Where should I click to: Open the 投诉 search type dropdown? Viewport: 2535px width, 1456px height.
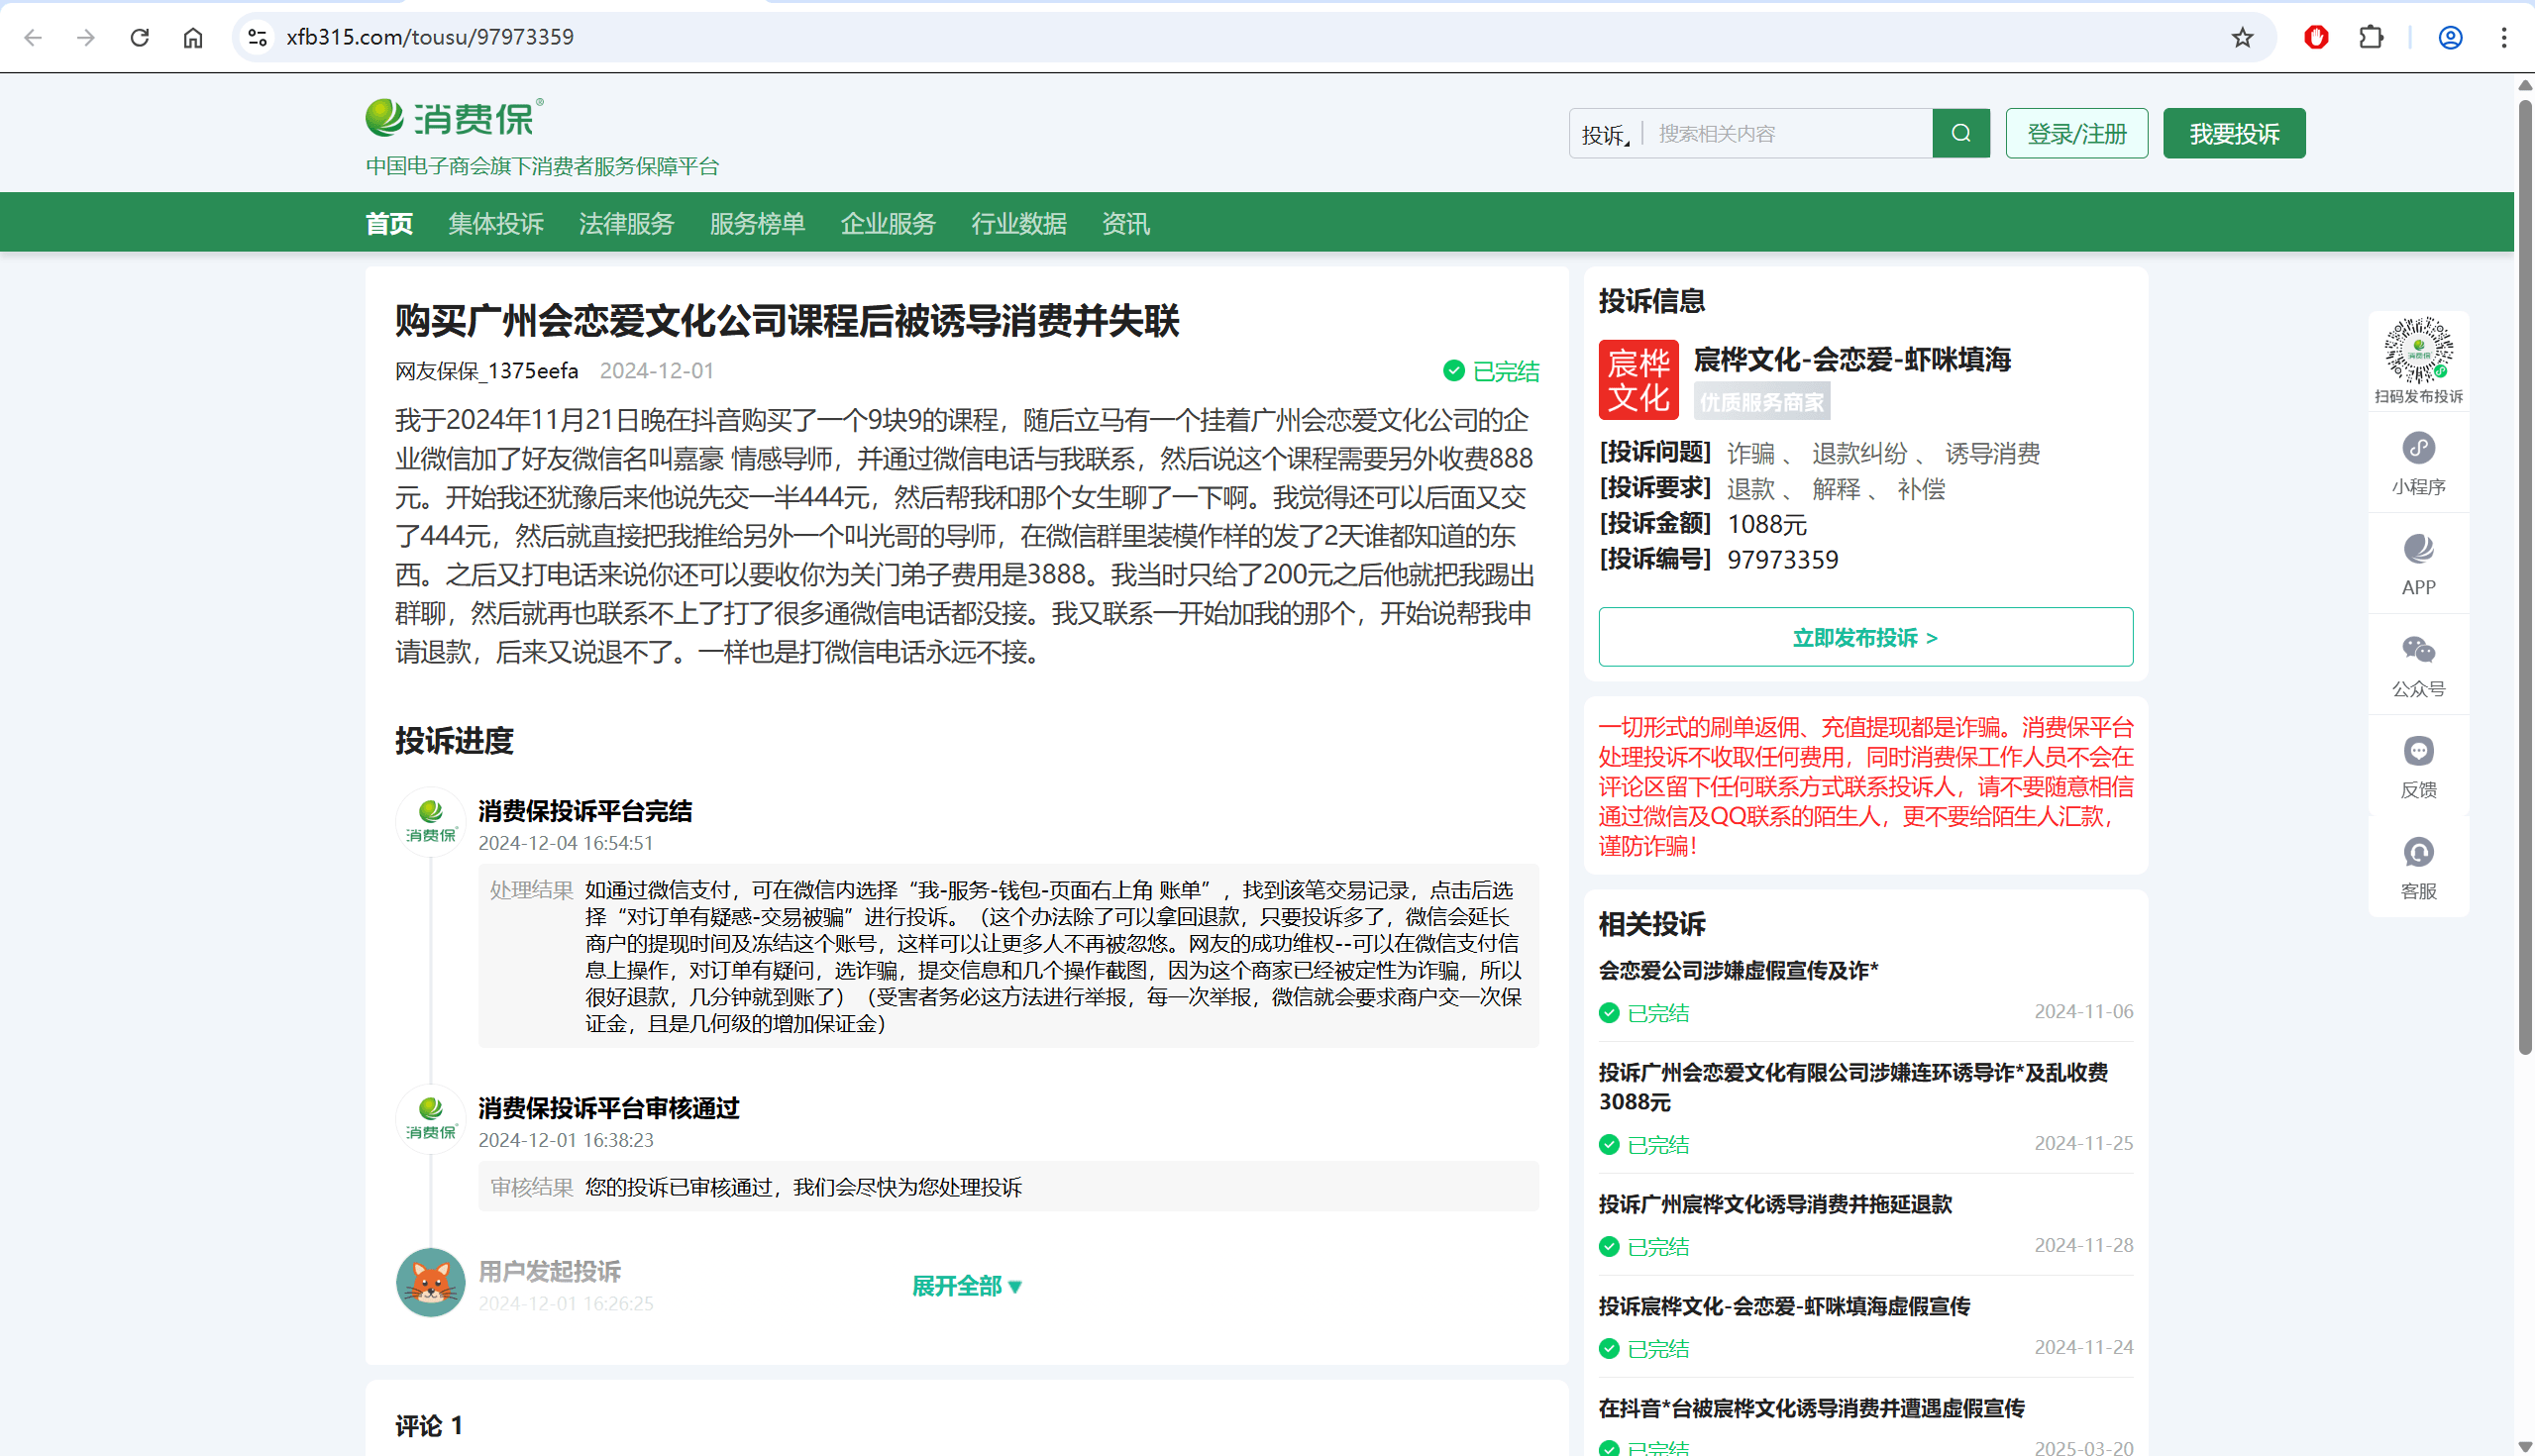click(x=1605, y=134)
